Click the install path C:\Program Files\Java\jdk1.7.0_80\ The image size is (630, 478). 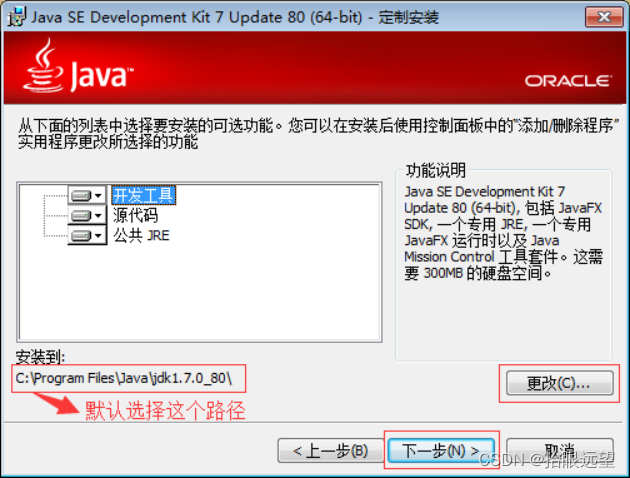click(x=124, y=378)
